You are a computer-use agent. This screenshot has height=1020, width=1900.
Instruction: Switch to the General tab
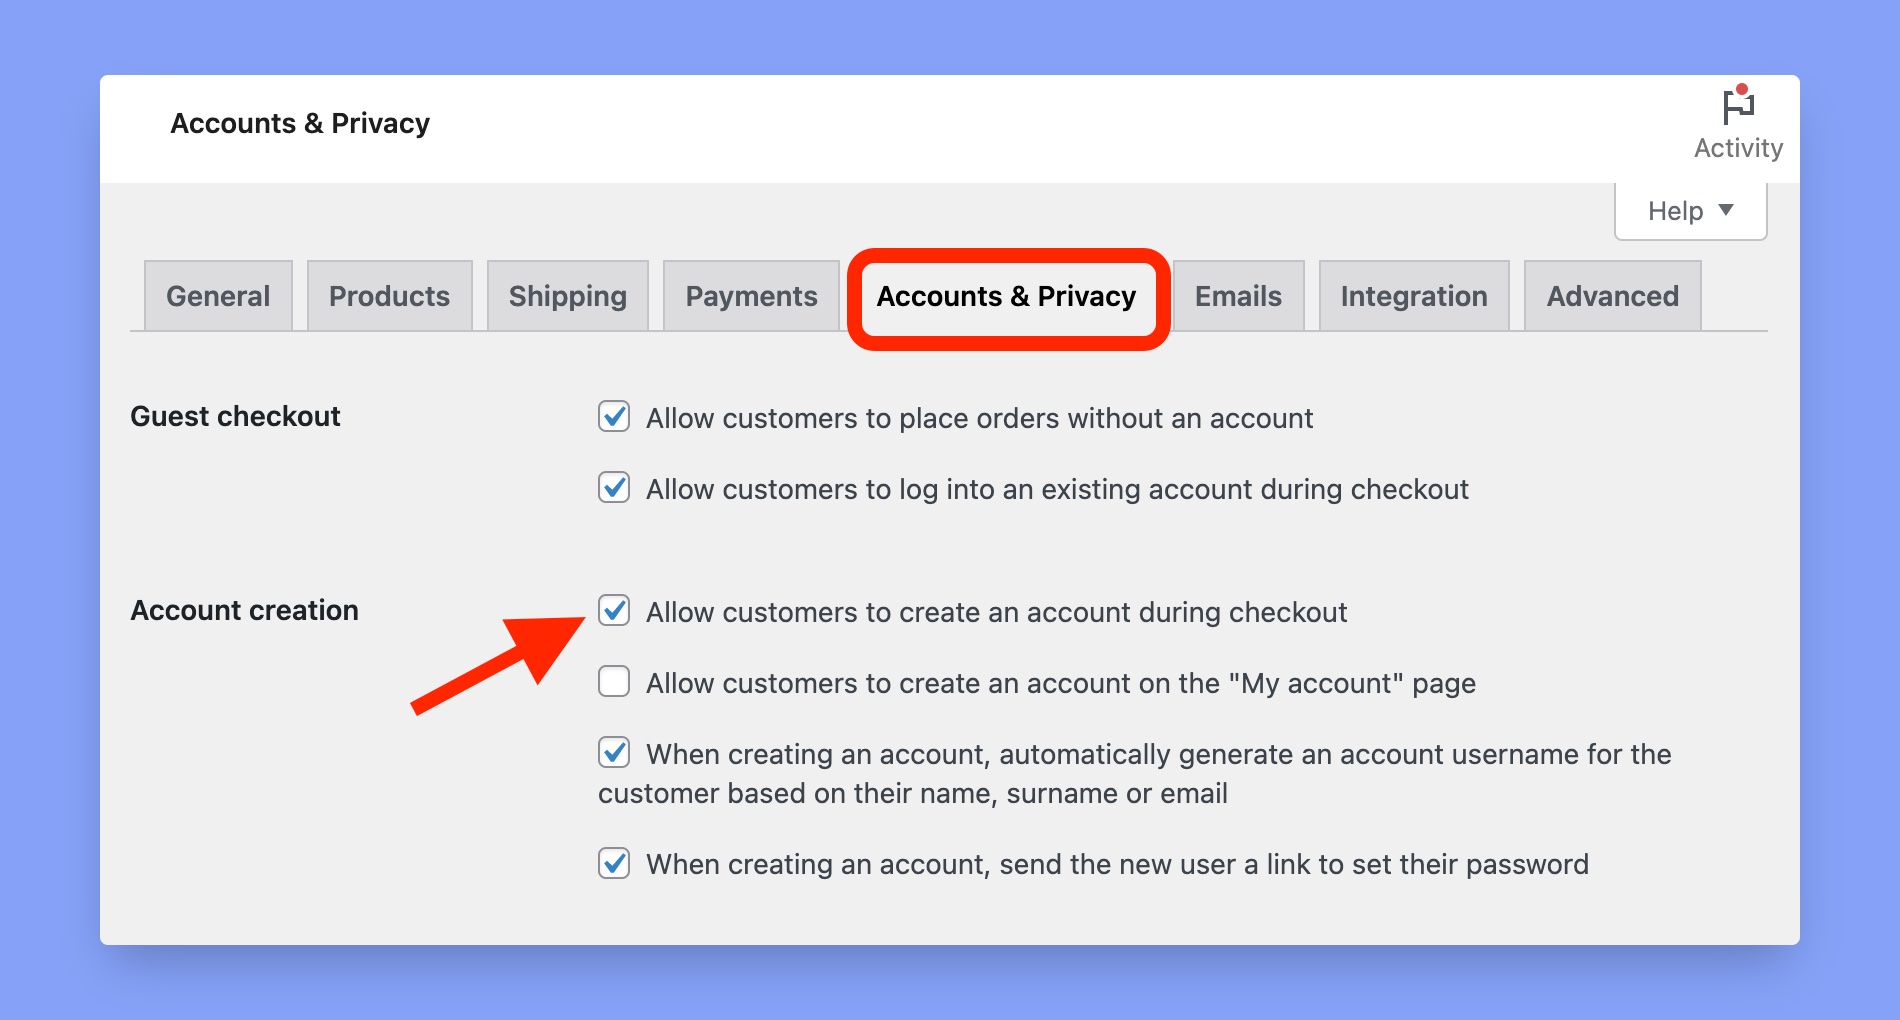[x=218, y=296]
